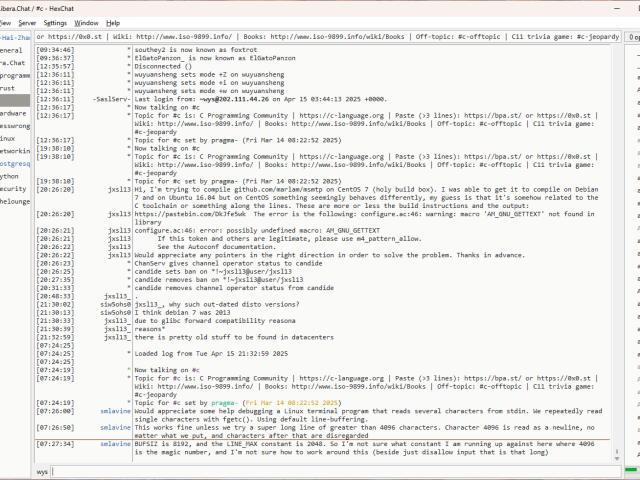Switch to the python channel
The height and width of the screenshot is (480, 640).
pyautogui.click(x=10, y=176)
